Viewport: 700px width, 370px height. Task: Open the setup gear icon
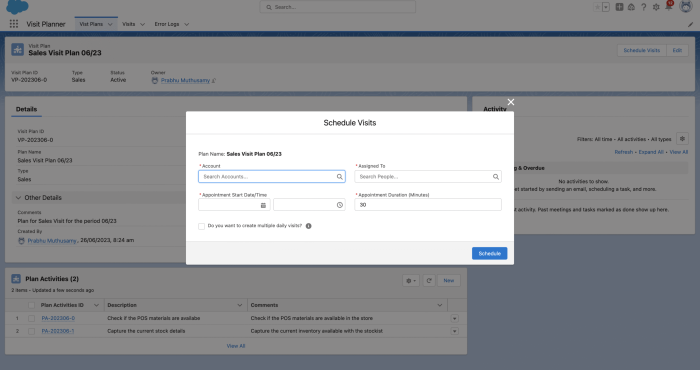[x=656, y=7]
